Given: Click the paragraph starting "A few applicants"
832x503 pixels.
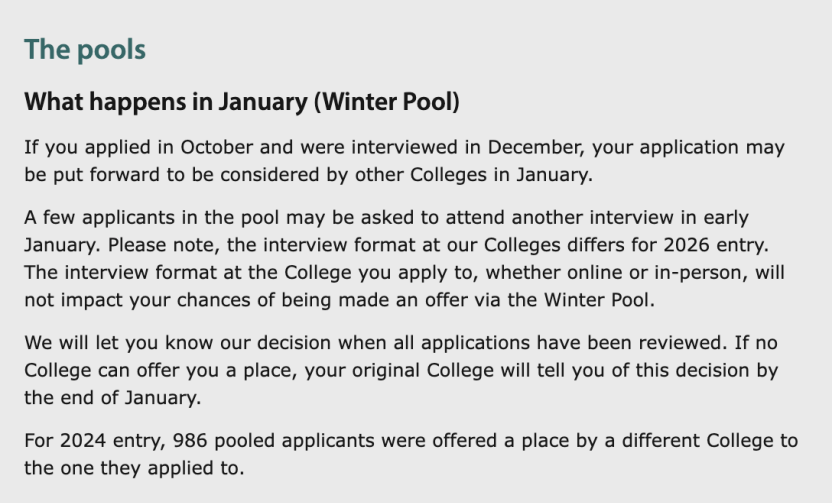Looking at the screenshot, I should click(x=404, y=258).
